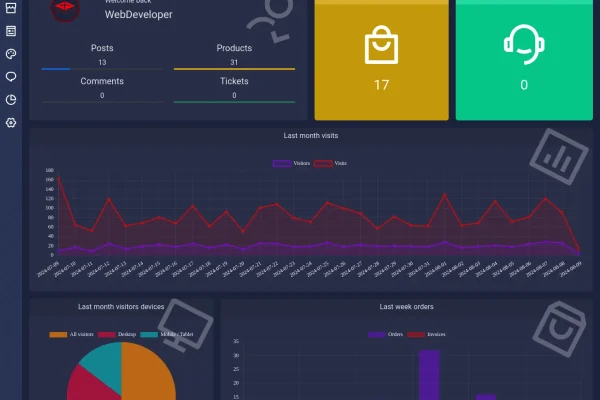Click the shopping bag icon on yellow card

(381, 44)
